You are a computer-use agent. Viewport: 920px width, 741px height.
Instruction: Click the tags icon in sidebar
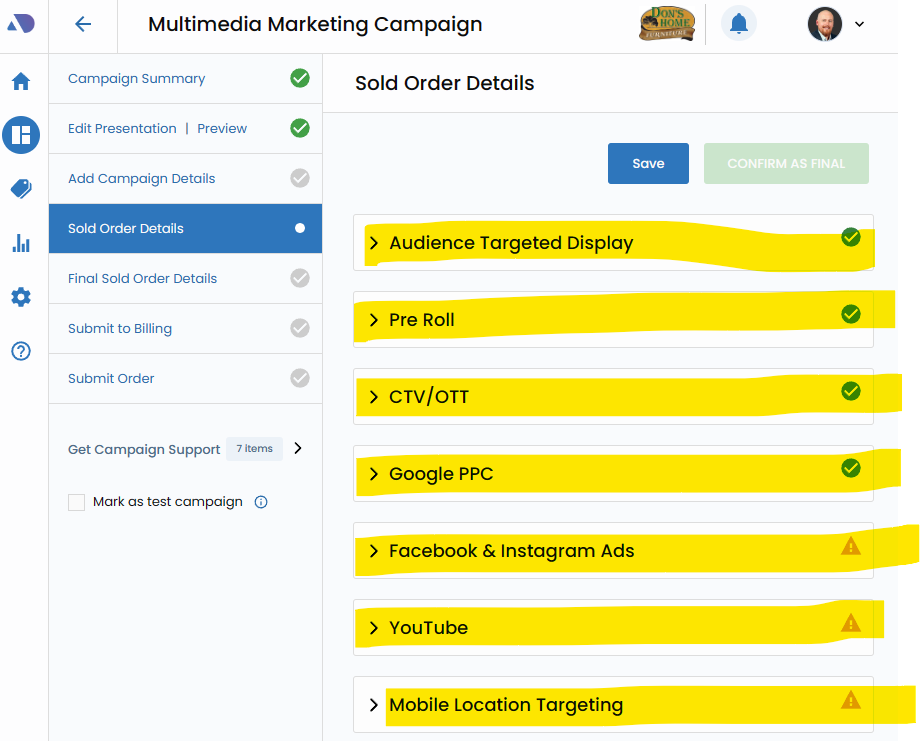point(21,189)
